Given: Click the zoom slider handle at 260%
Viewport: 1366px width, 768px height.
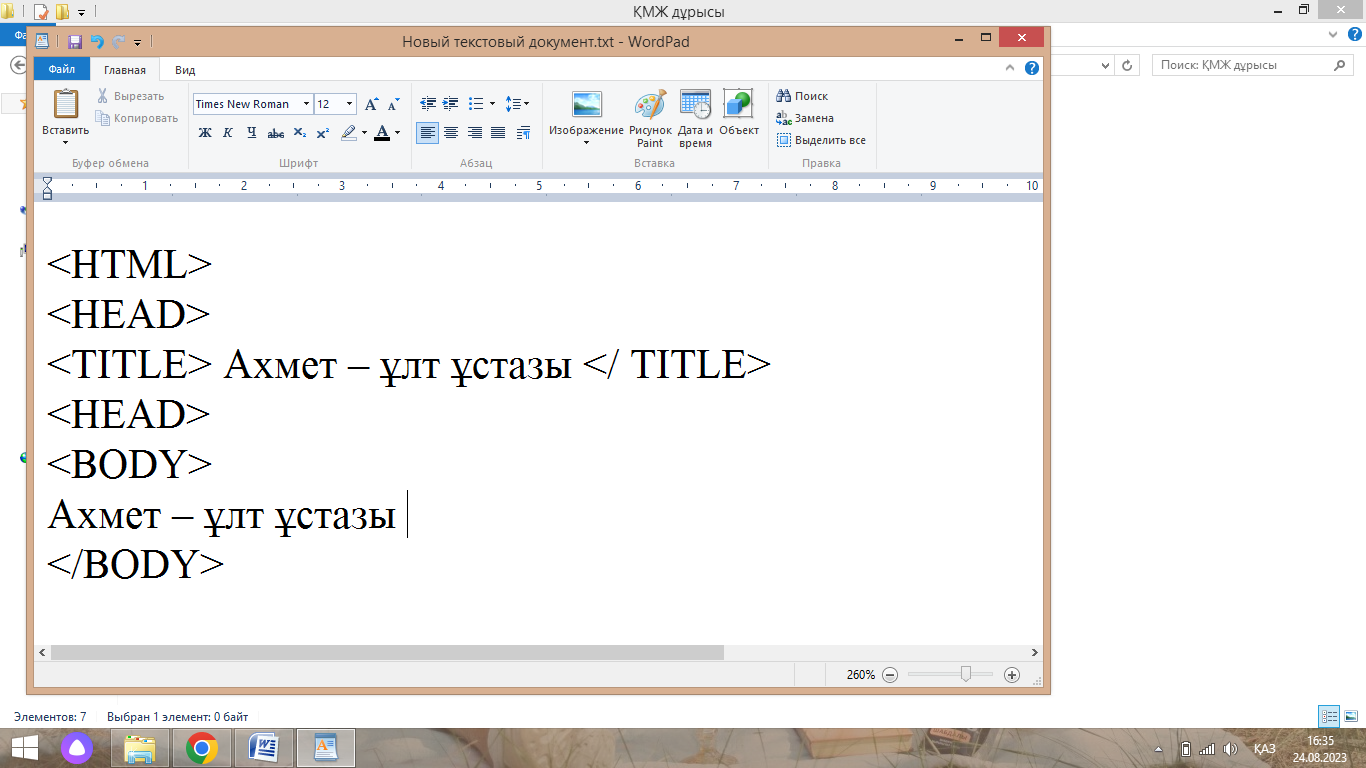Looking at the screenshot, I should (x=965, y=675).
